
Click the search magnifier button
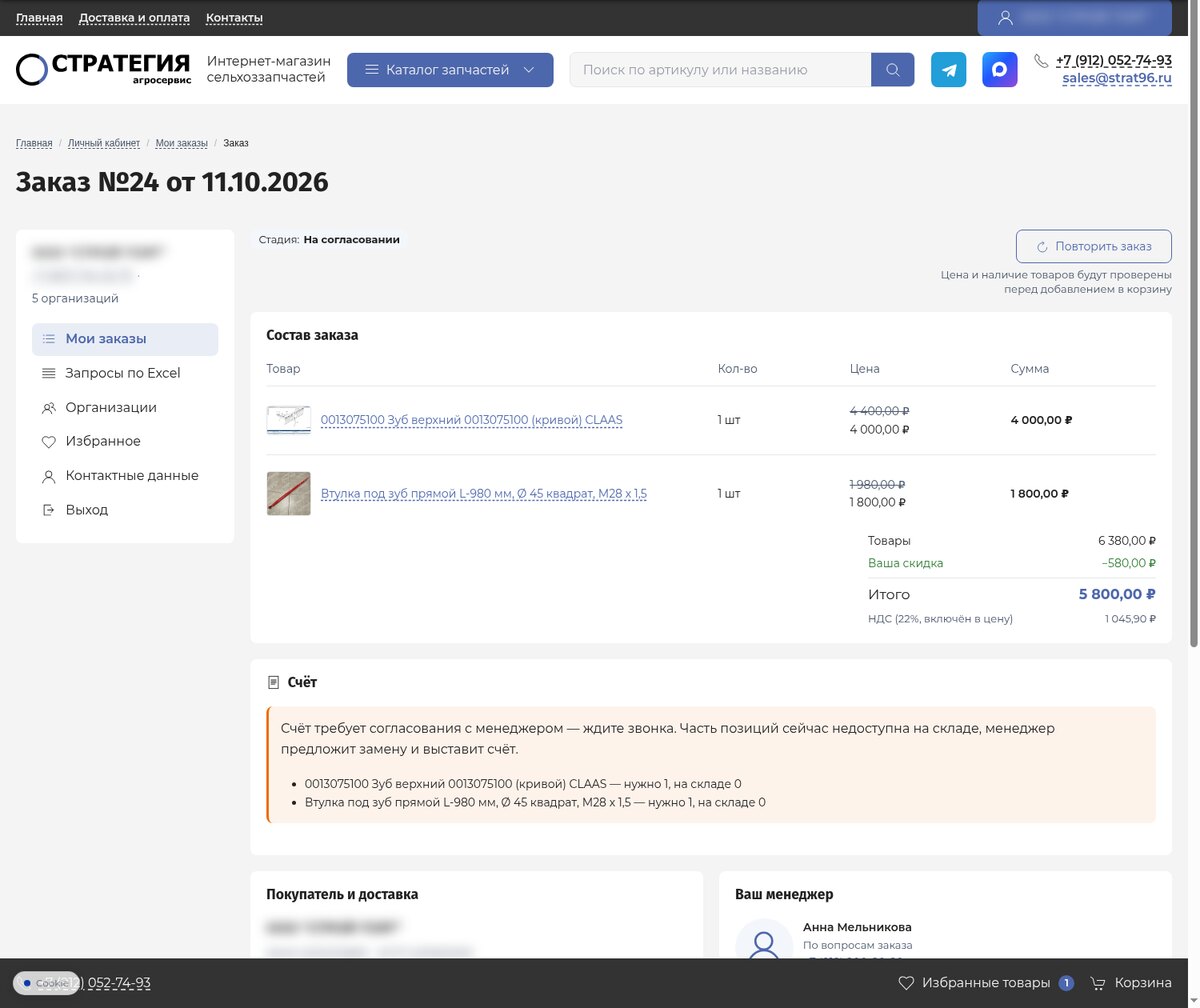pyautogui.click(x=893, y=70)
